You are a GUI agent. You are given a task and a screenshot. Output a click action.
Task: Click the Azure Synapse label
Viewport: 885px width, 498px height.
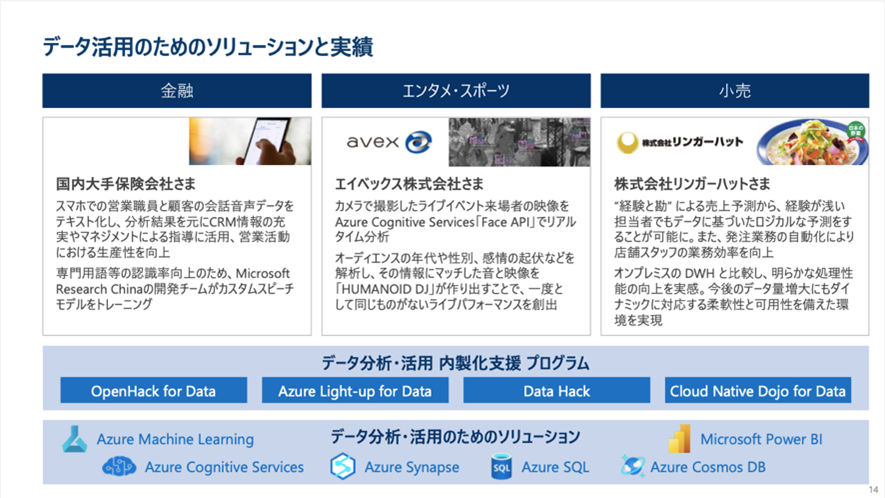click(411, 467)
